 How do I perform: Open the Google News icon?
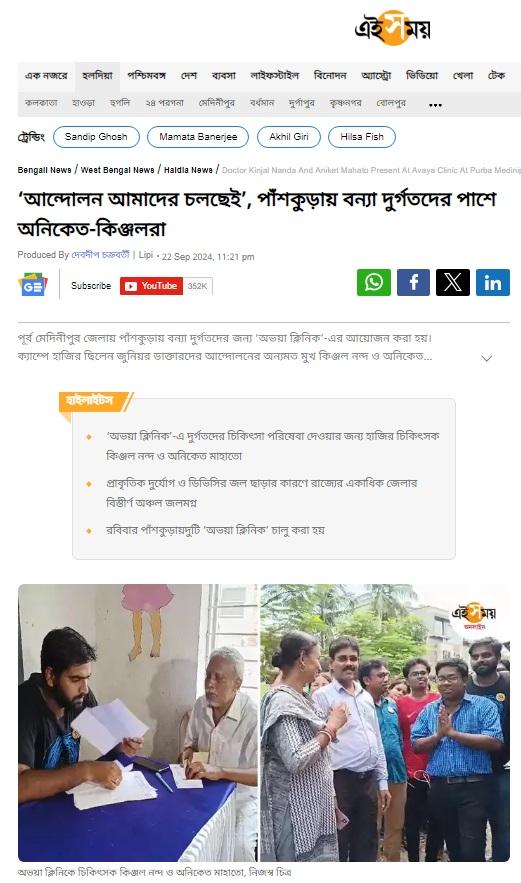coord(33,285)
